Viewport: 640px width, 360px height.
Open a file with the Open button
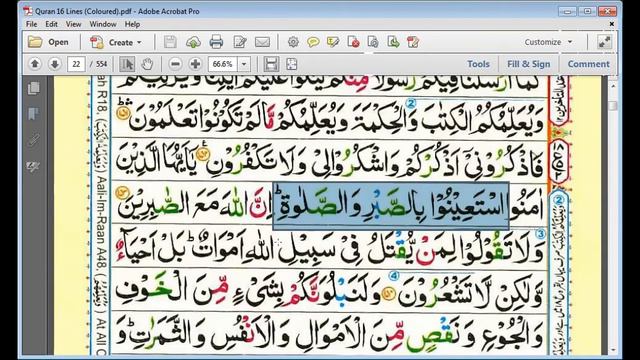point(48,42)
